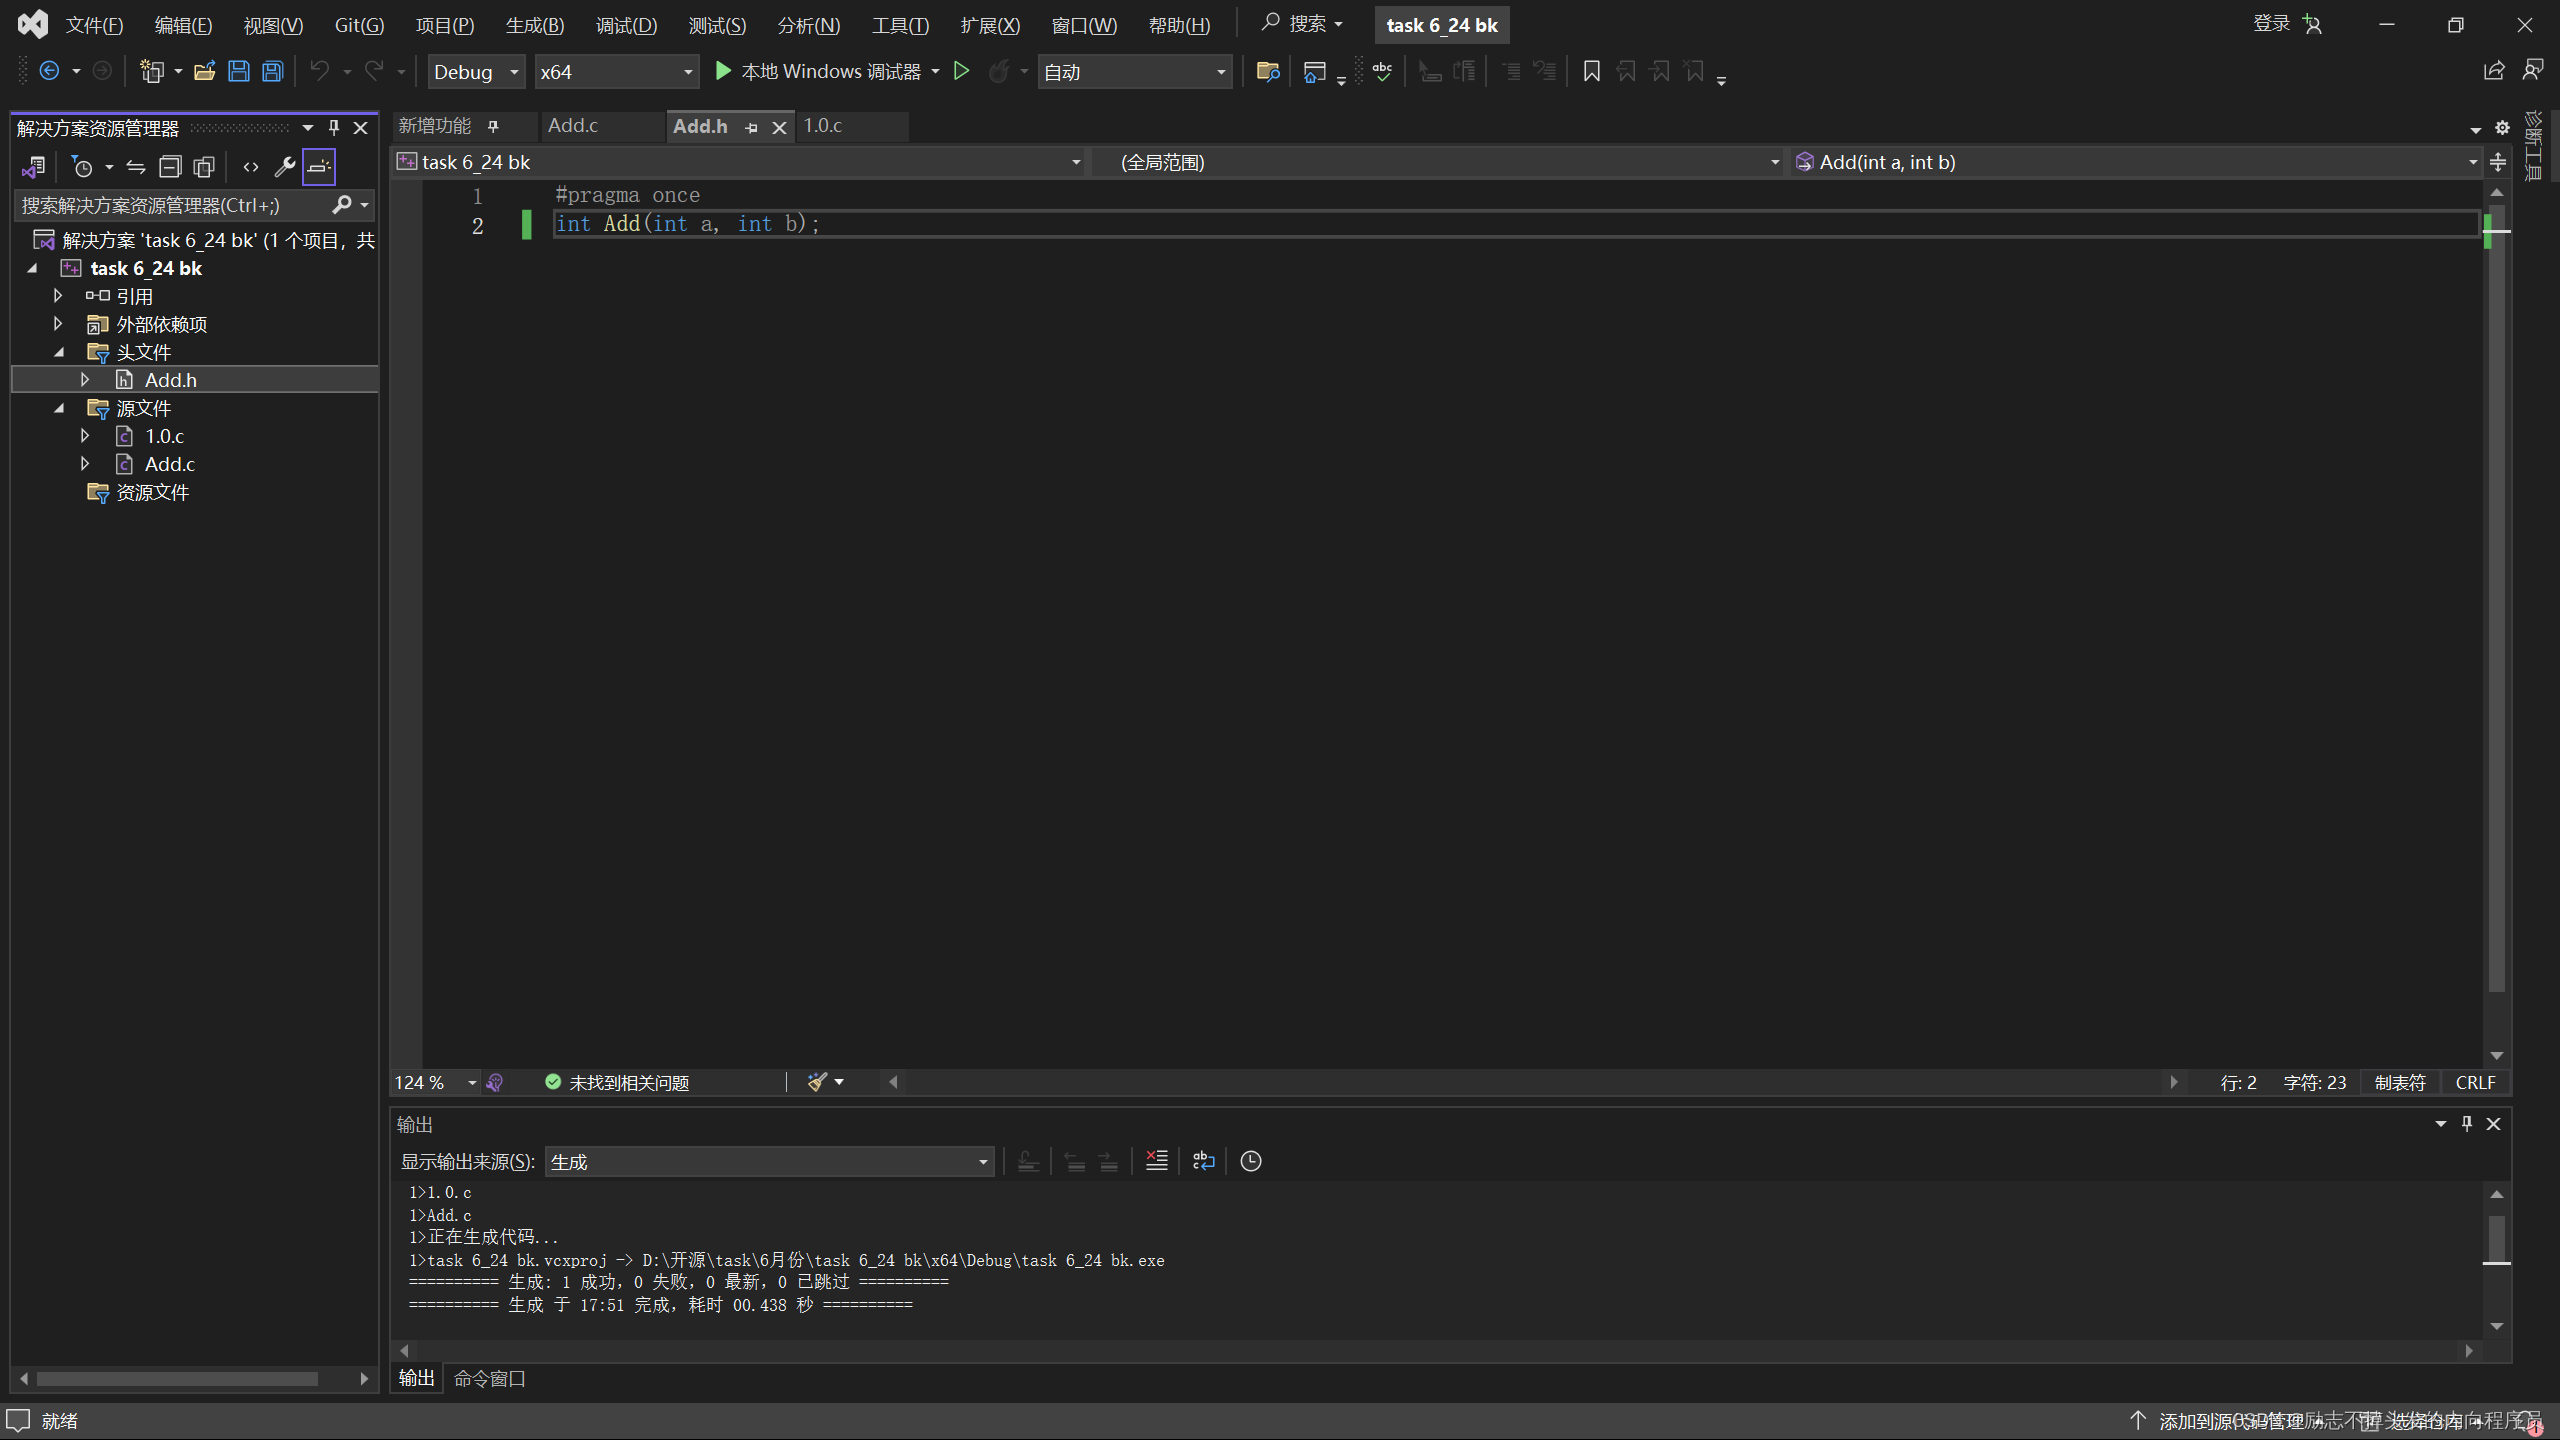This screenshot has height=1440, width=2560.
Task: Click the new project icon in toolbar
Action: pyautogui.click(x=151, y=71)
